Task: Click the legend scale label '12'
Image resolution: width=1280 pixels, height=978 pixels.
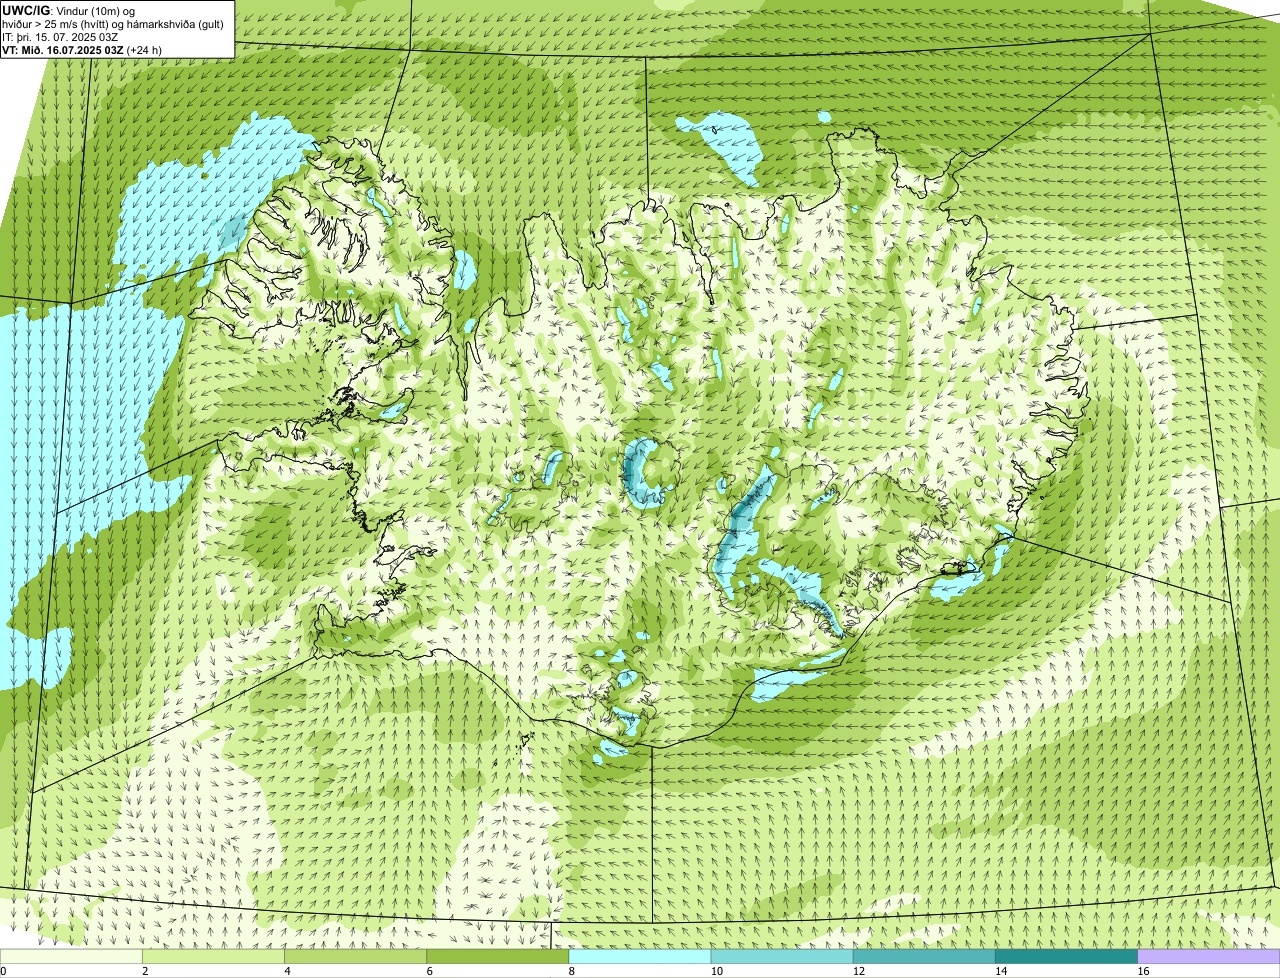Action: click(x=859, y=971)
